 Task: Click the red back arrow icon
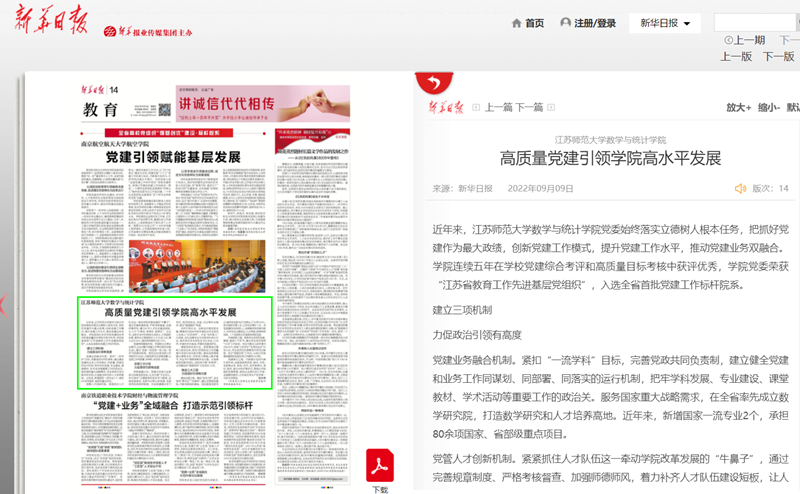tap(429, 82)
